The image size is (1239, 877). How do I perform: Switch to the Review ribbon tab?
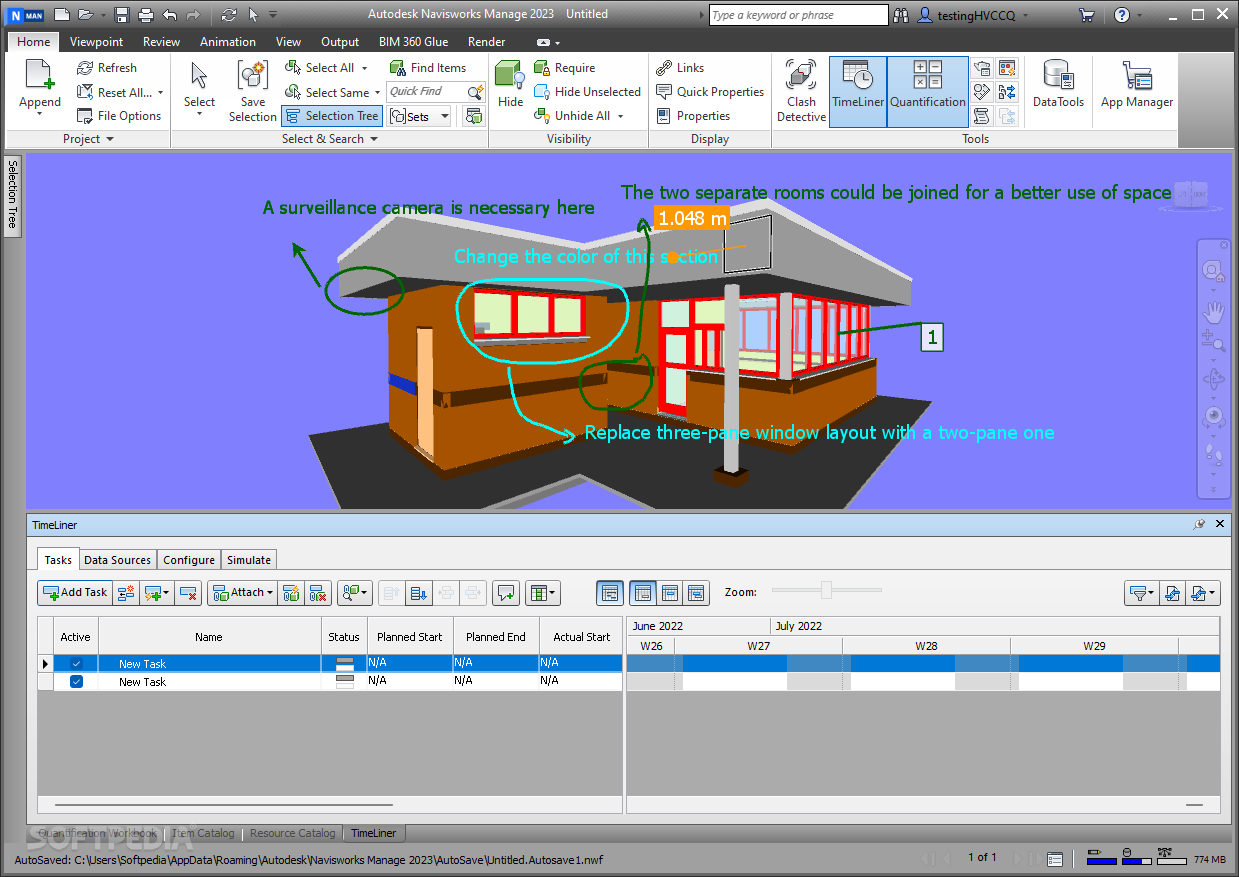tap(161, 42)
